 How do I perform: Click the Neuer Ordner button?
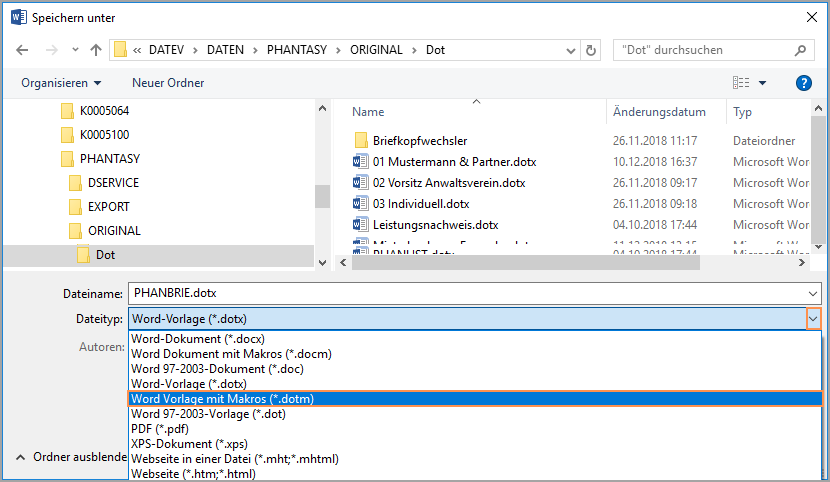(168, 83)
